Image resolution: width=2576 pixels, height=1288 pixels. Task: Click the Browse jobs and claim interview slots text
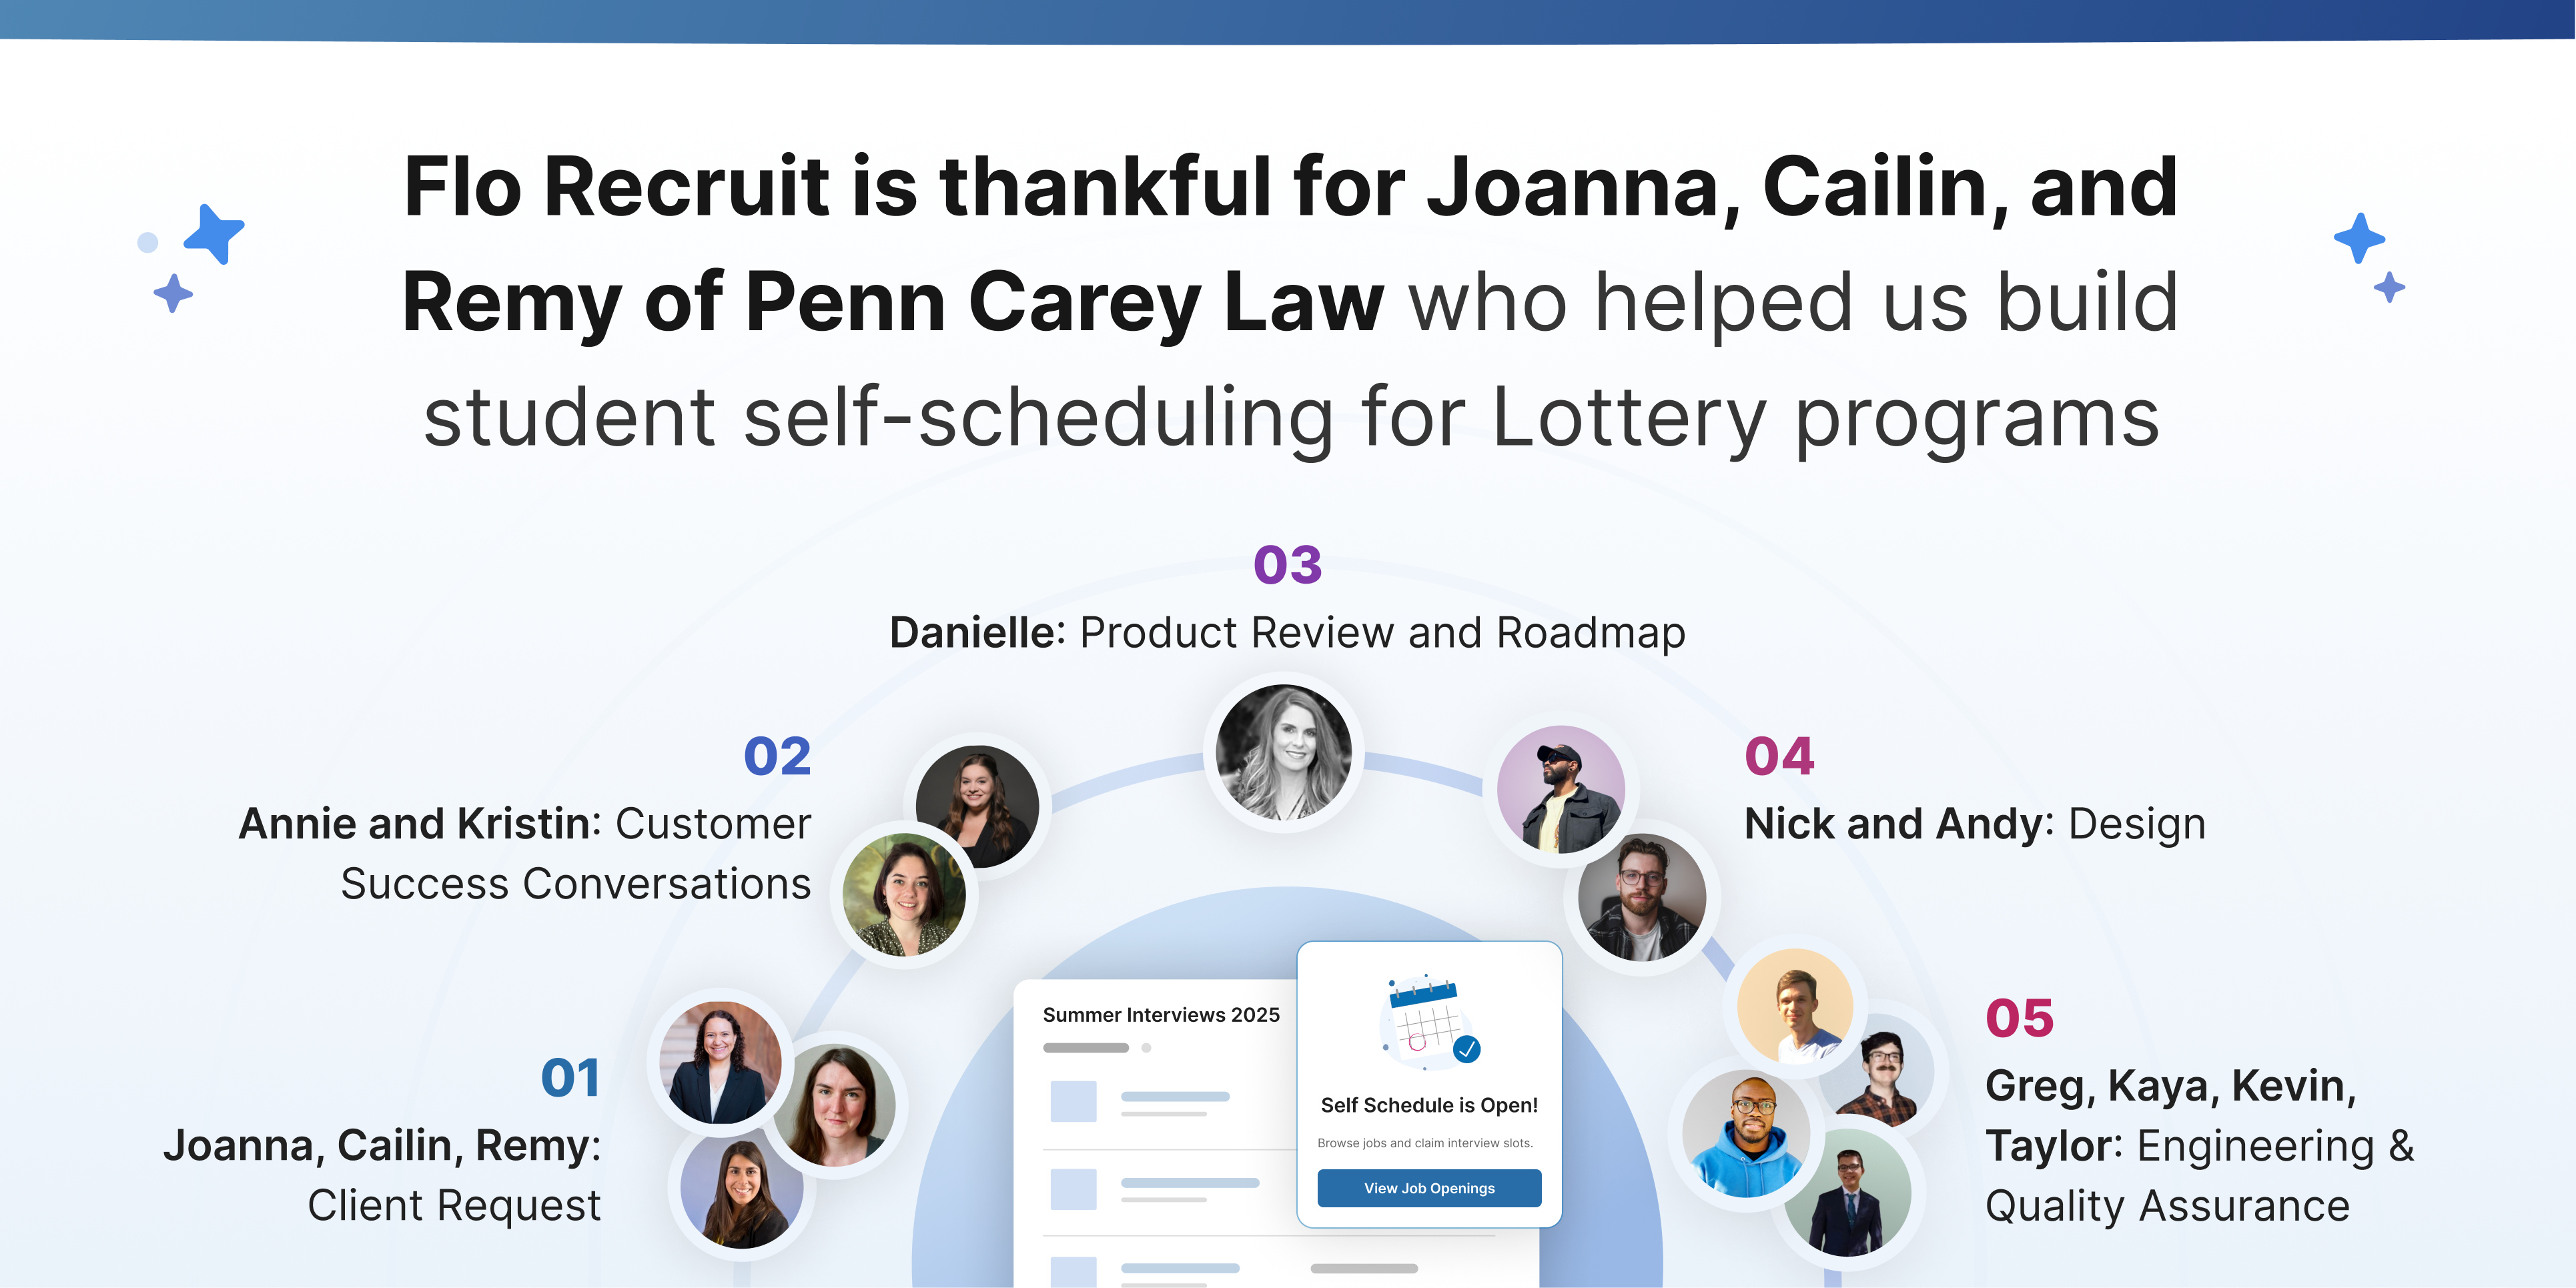(x=1425, y=1143)
